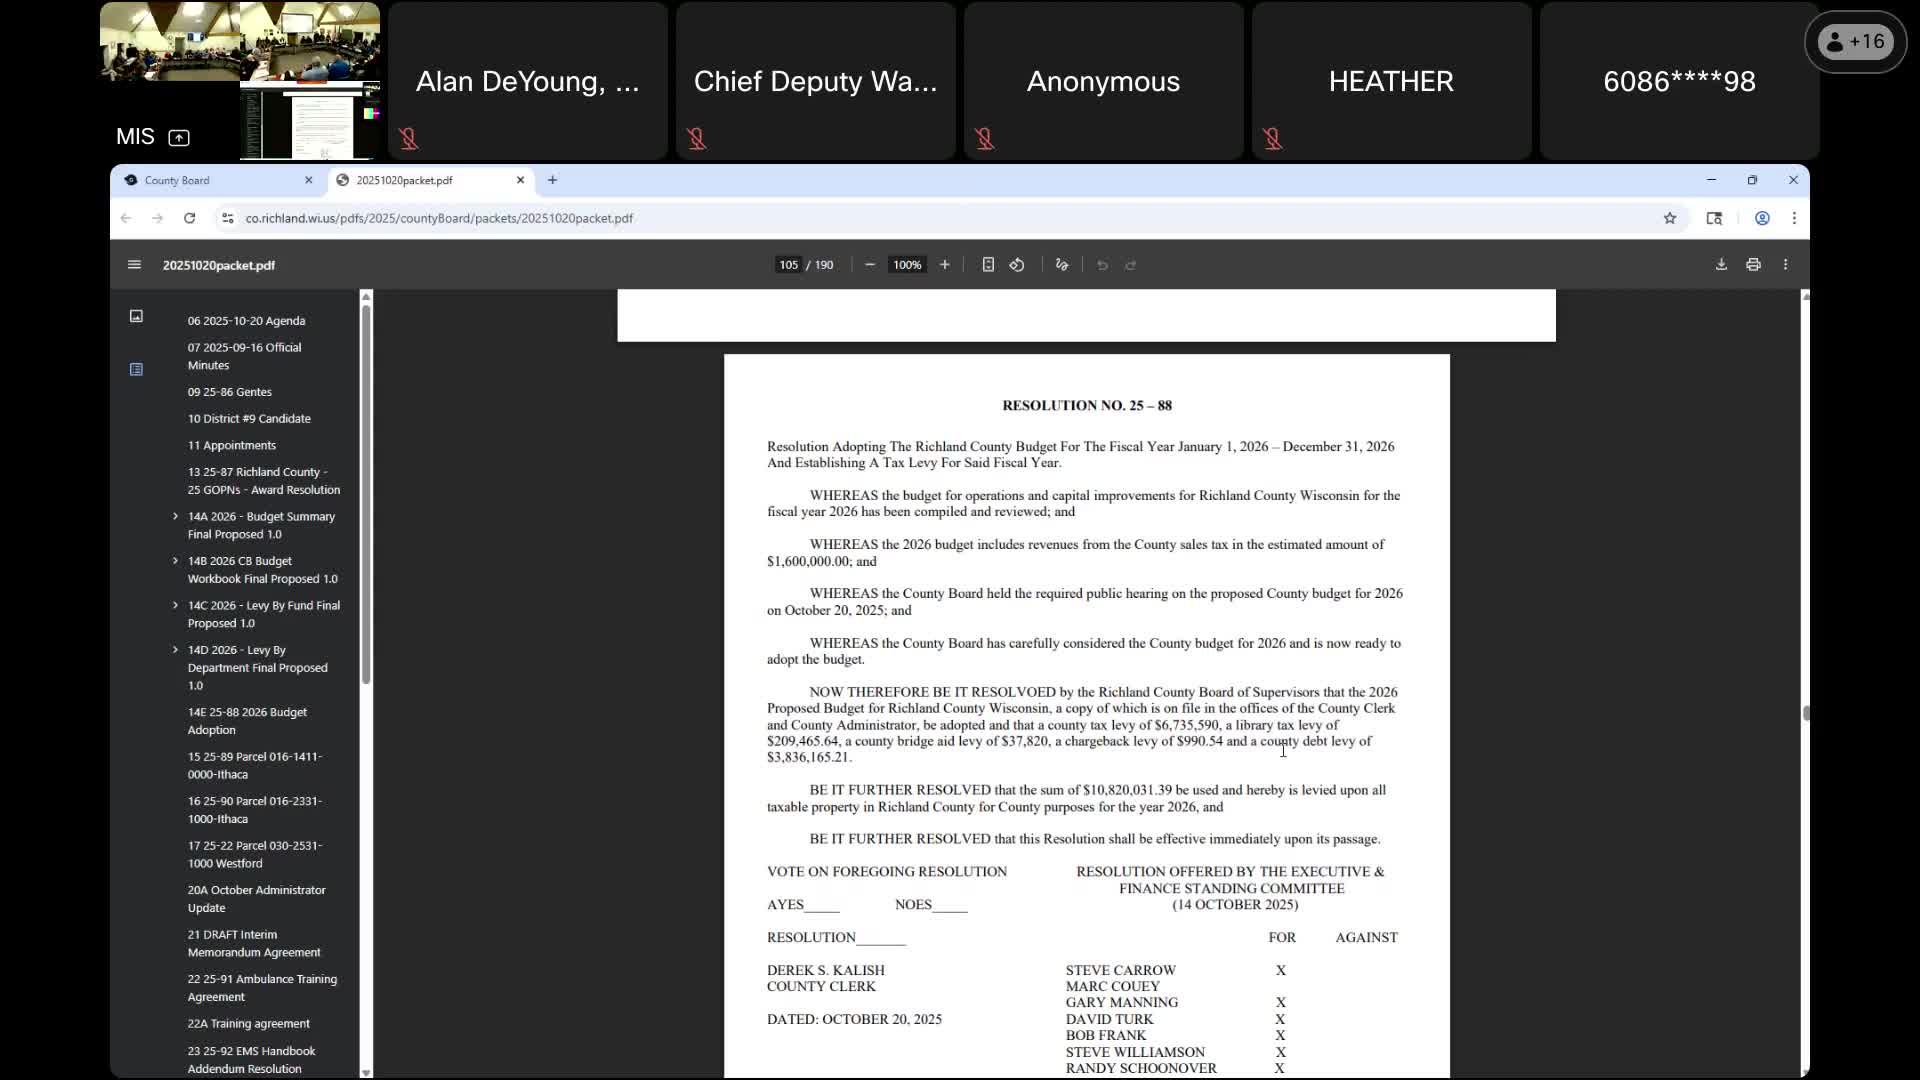Viewport: 1920px width, 1080px height.
Task: Bookmark this page with the star icon
Action: [x=1669, y=218]
